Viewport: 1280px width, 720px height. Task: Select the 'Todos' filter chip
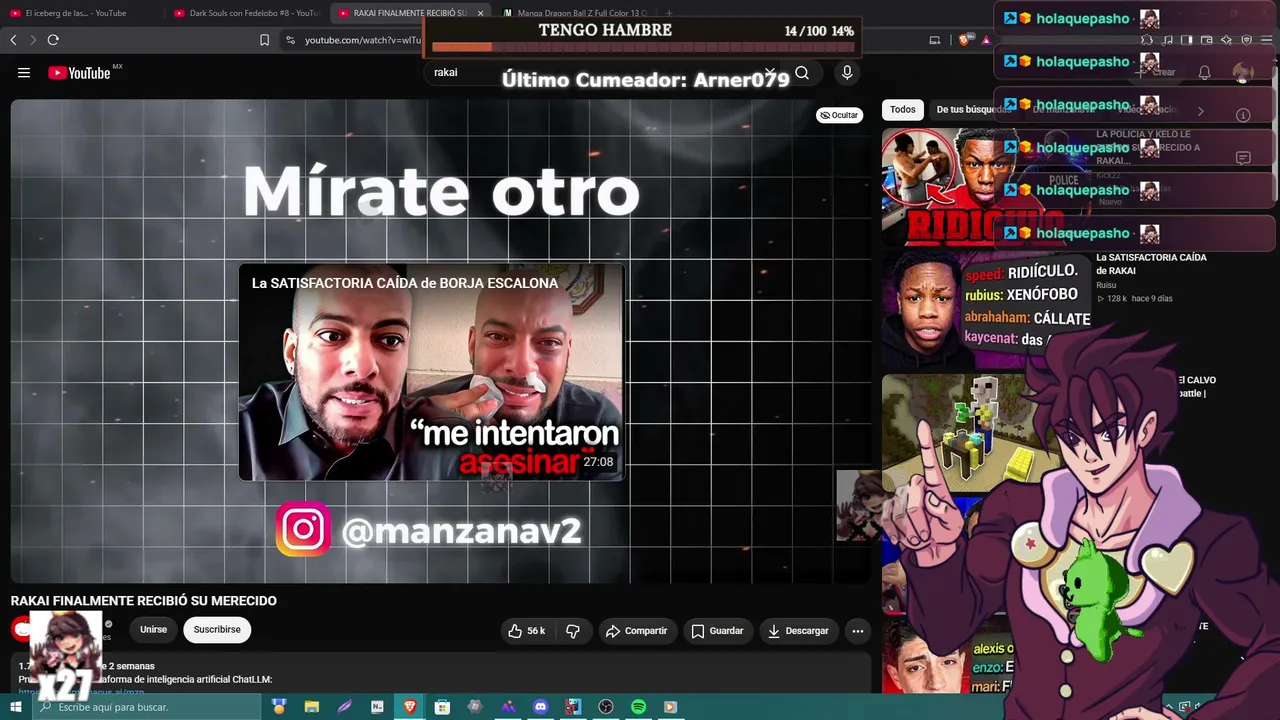click(x=903, y=110)
